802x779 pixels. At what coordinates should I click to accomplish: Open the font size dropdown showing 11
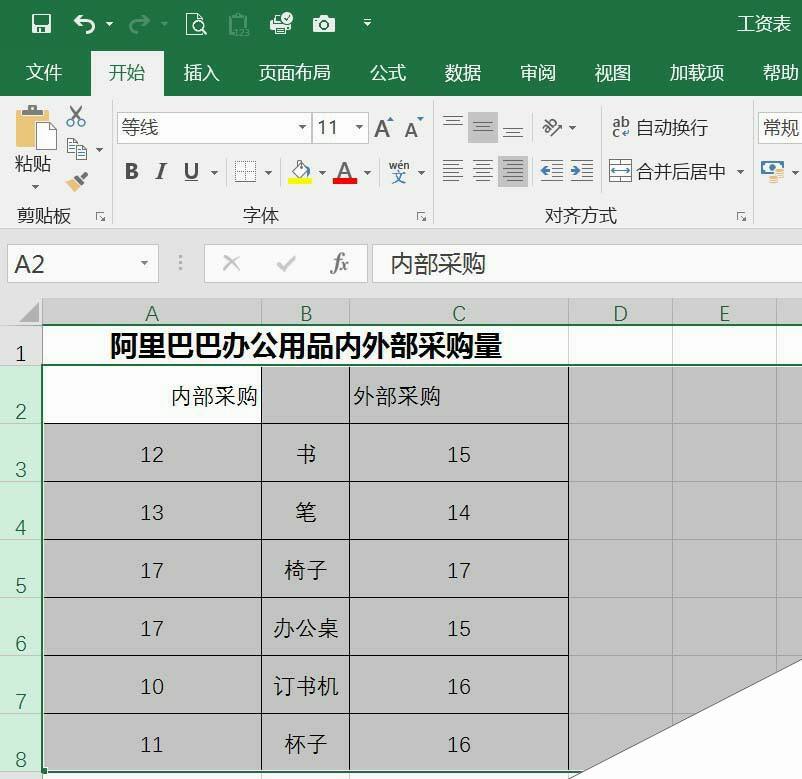tap(360, 127)
